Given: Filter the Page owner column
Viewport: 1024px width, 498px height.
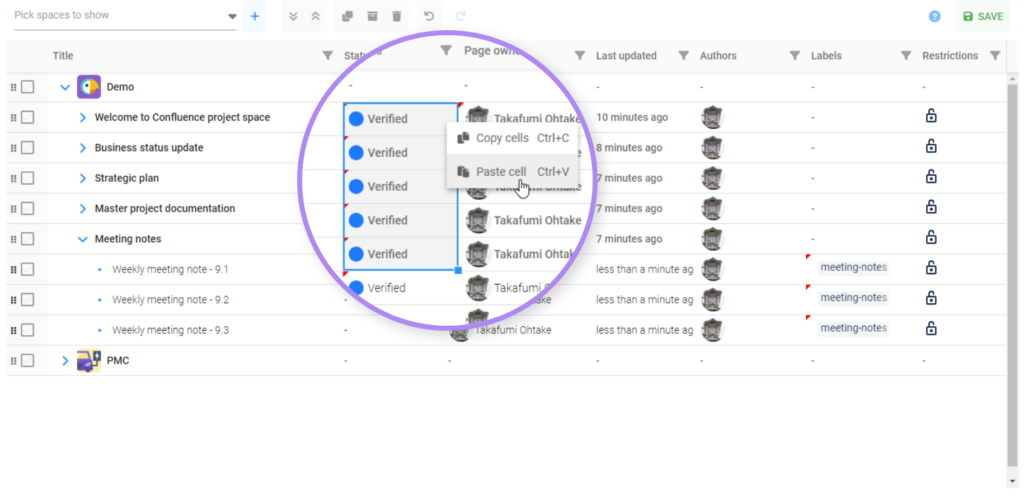Looking at the screenshot, I should [x=579, y=56].
